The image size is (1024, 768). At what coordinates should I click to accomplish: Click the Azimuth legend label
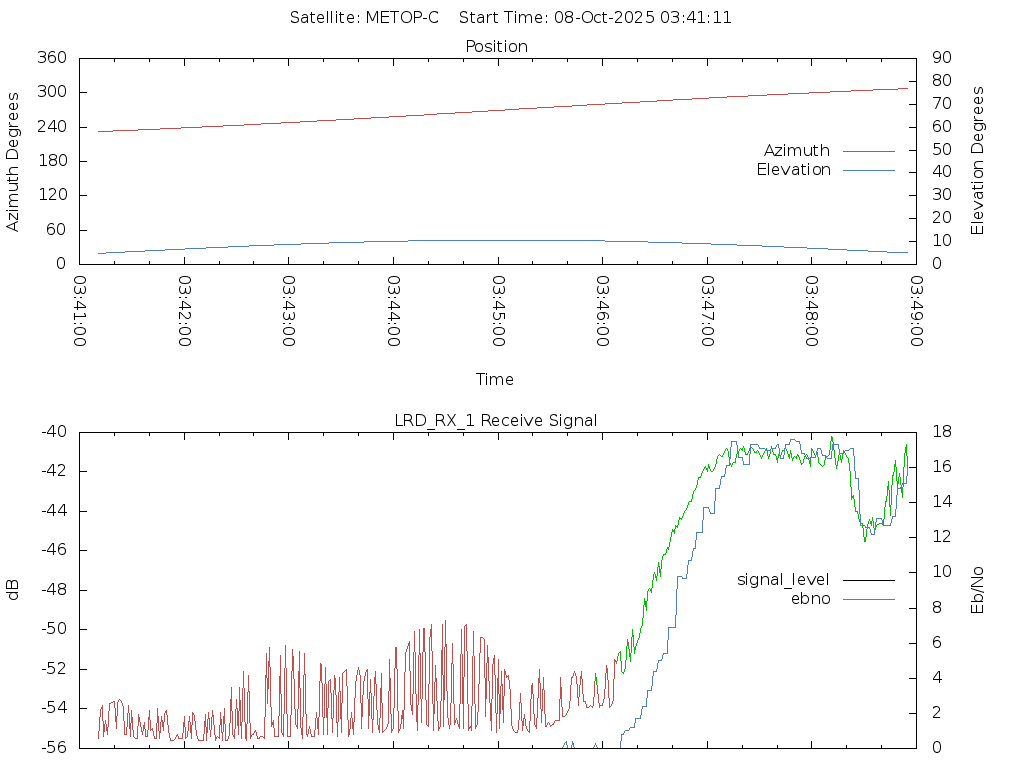[x=796, y=151]
